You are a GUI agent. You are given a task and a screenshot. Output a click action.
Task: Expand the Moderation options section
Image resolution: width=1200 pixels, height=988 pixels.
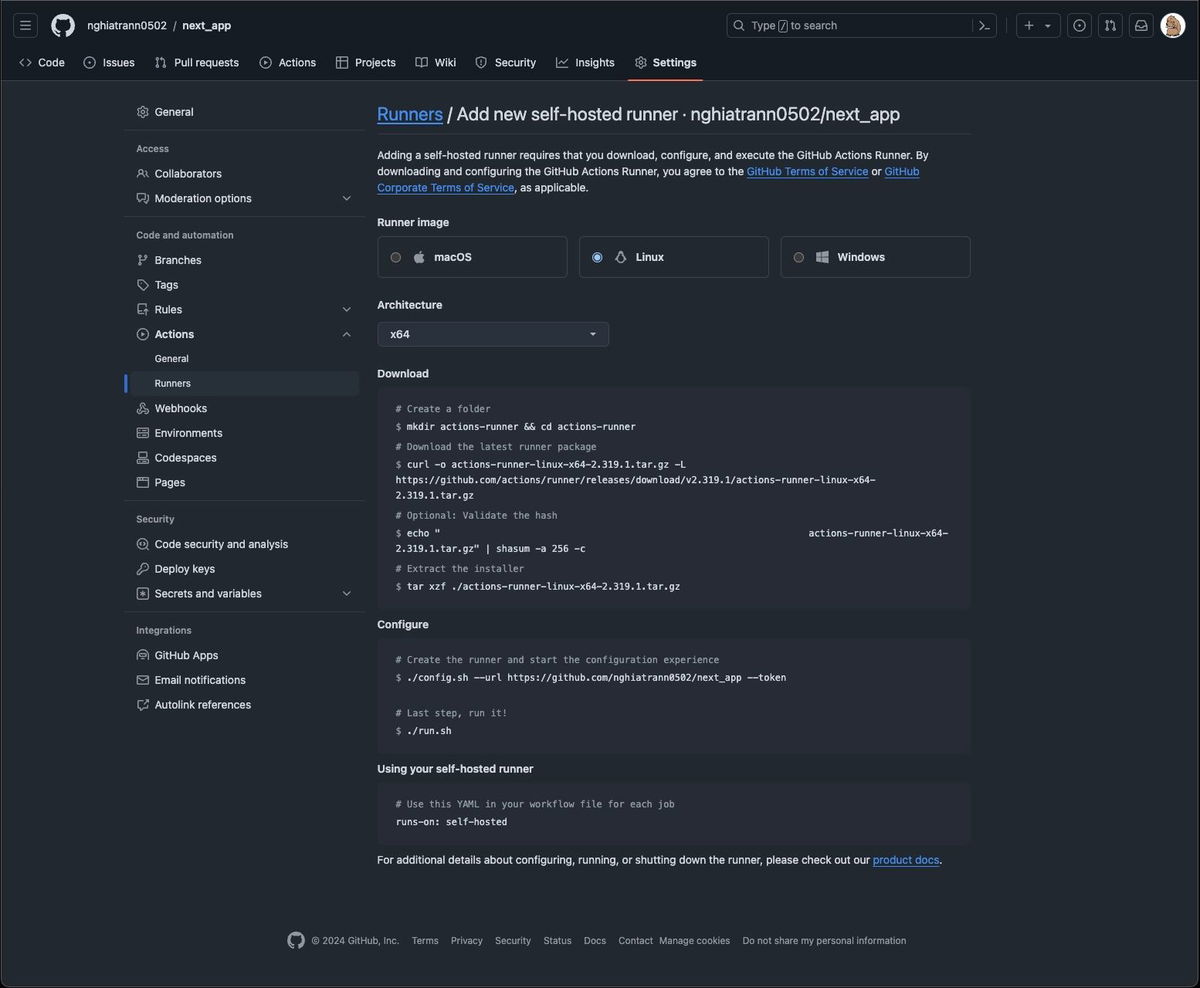202,198
